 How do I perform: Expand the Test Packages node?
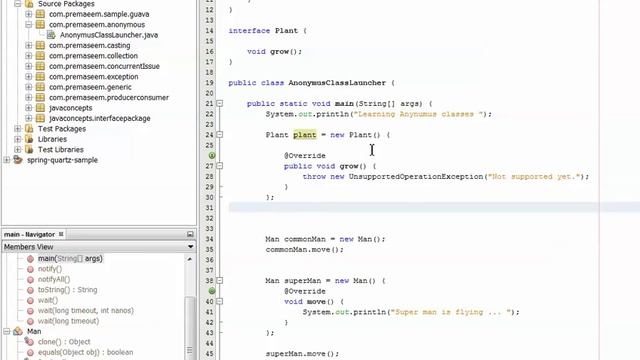pos(18,129)
